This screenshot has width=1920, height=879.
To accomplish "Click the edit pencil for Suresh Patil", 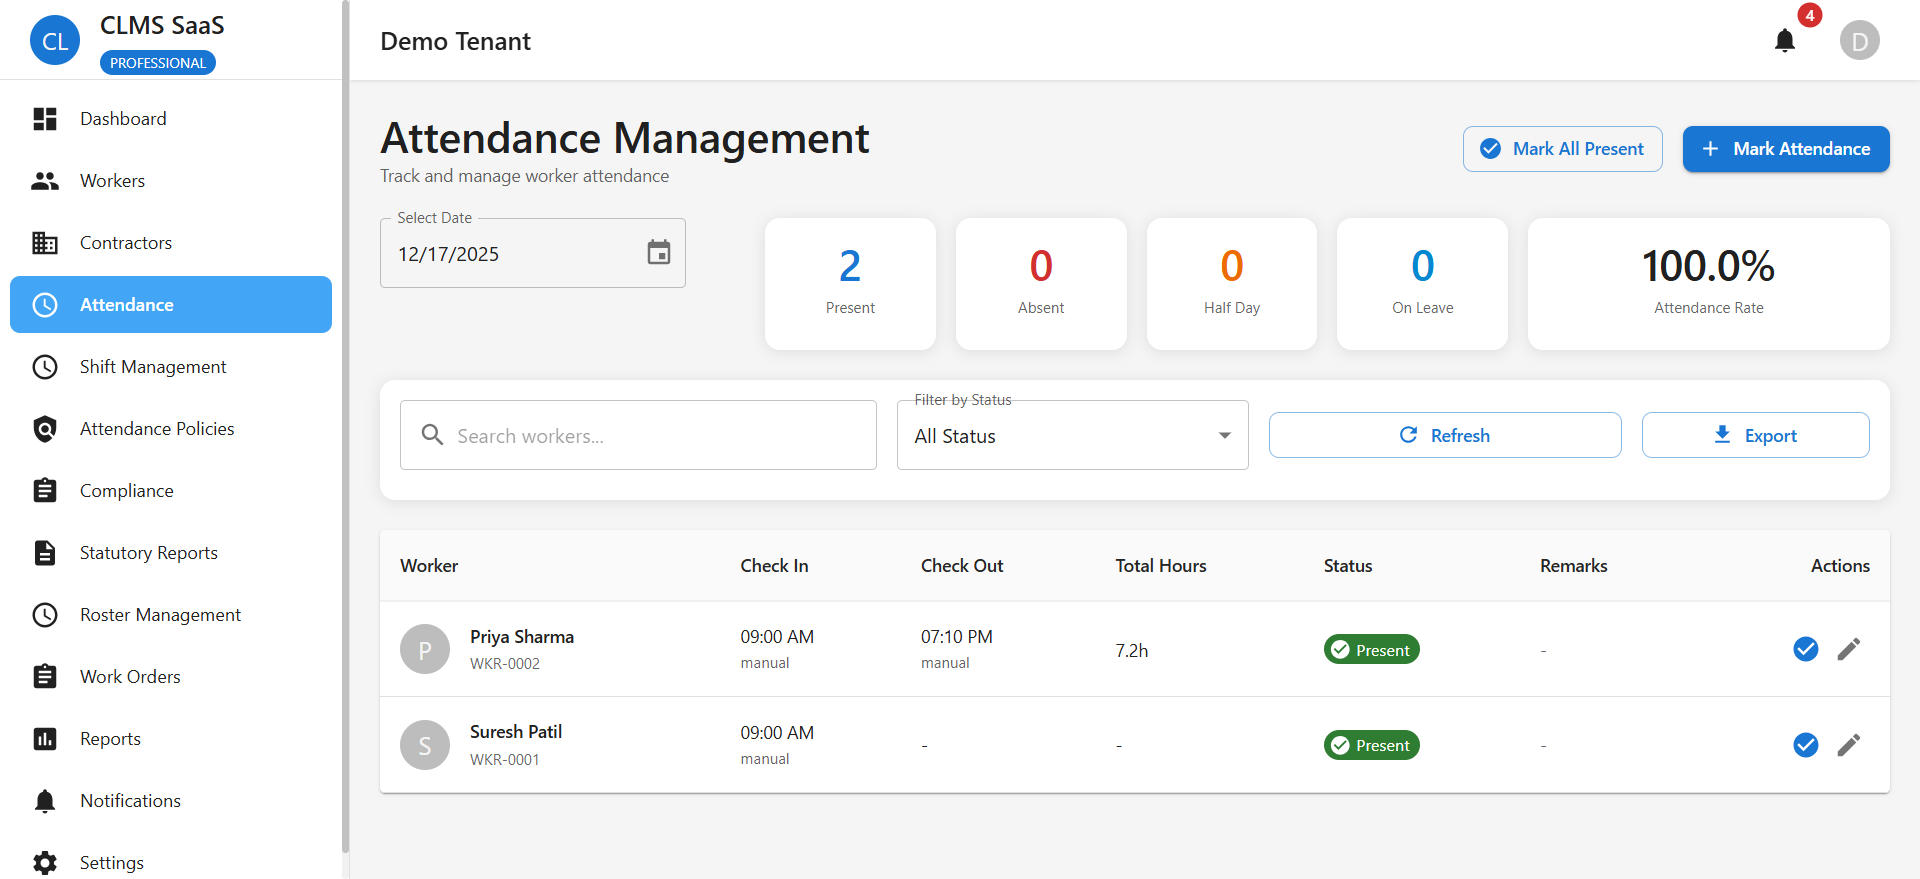I will (1848, 745).
